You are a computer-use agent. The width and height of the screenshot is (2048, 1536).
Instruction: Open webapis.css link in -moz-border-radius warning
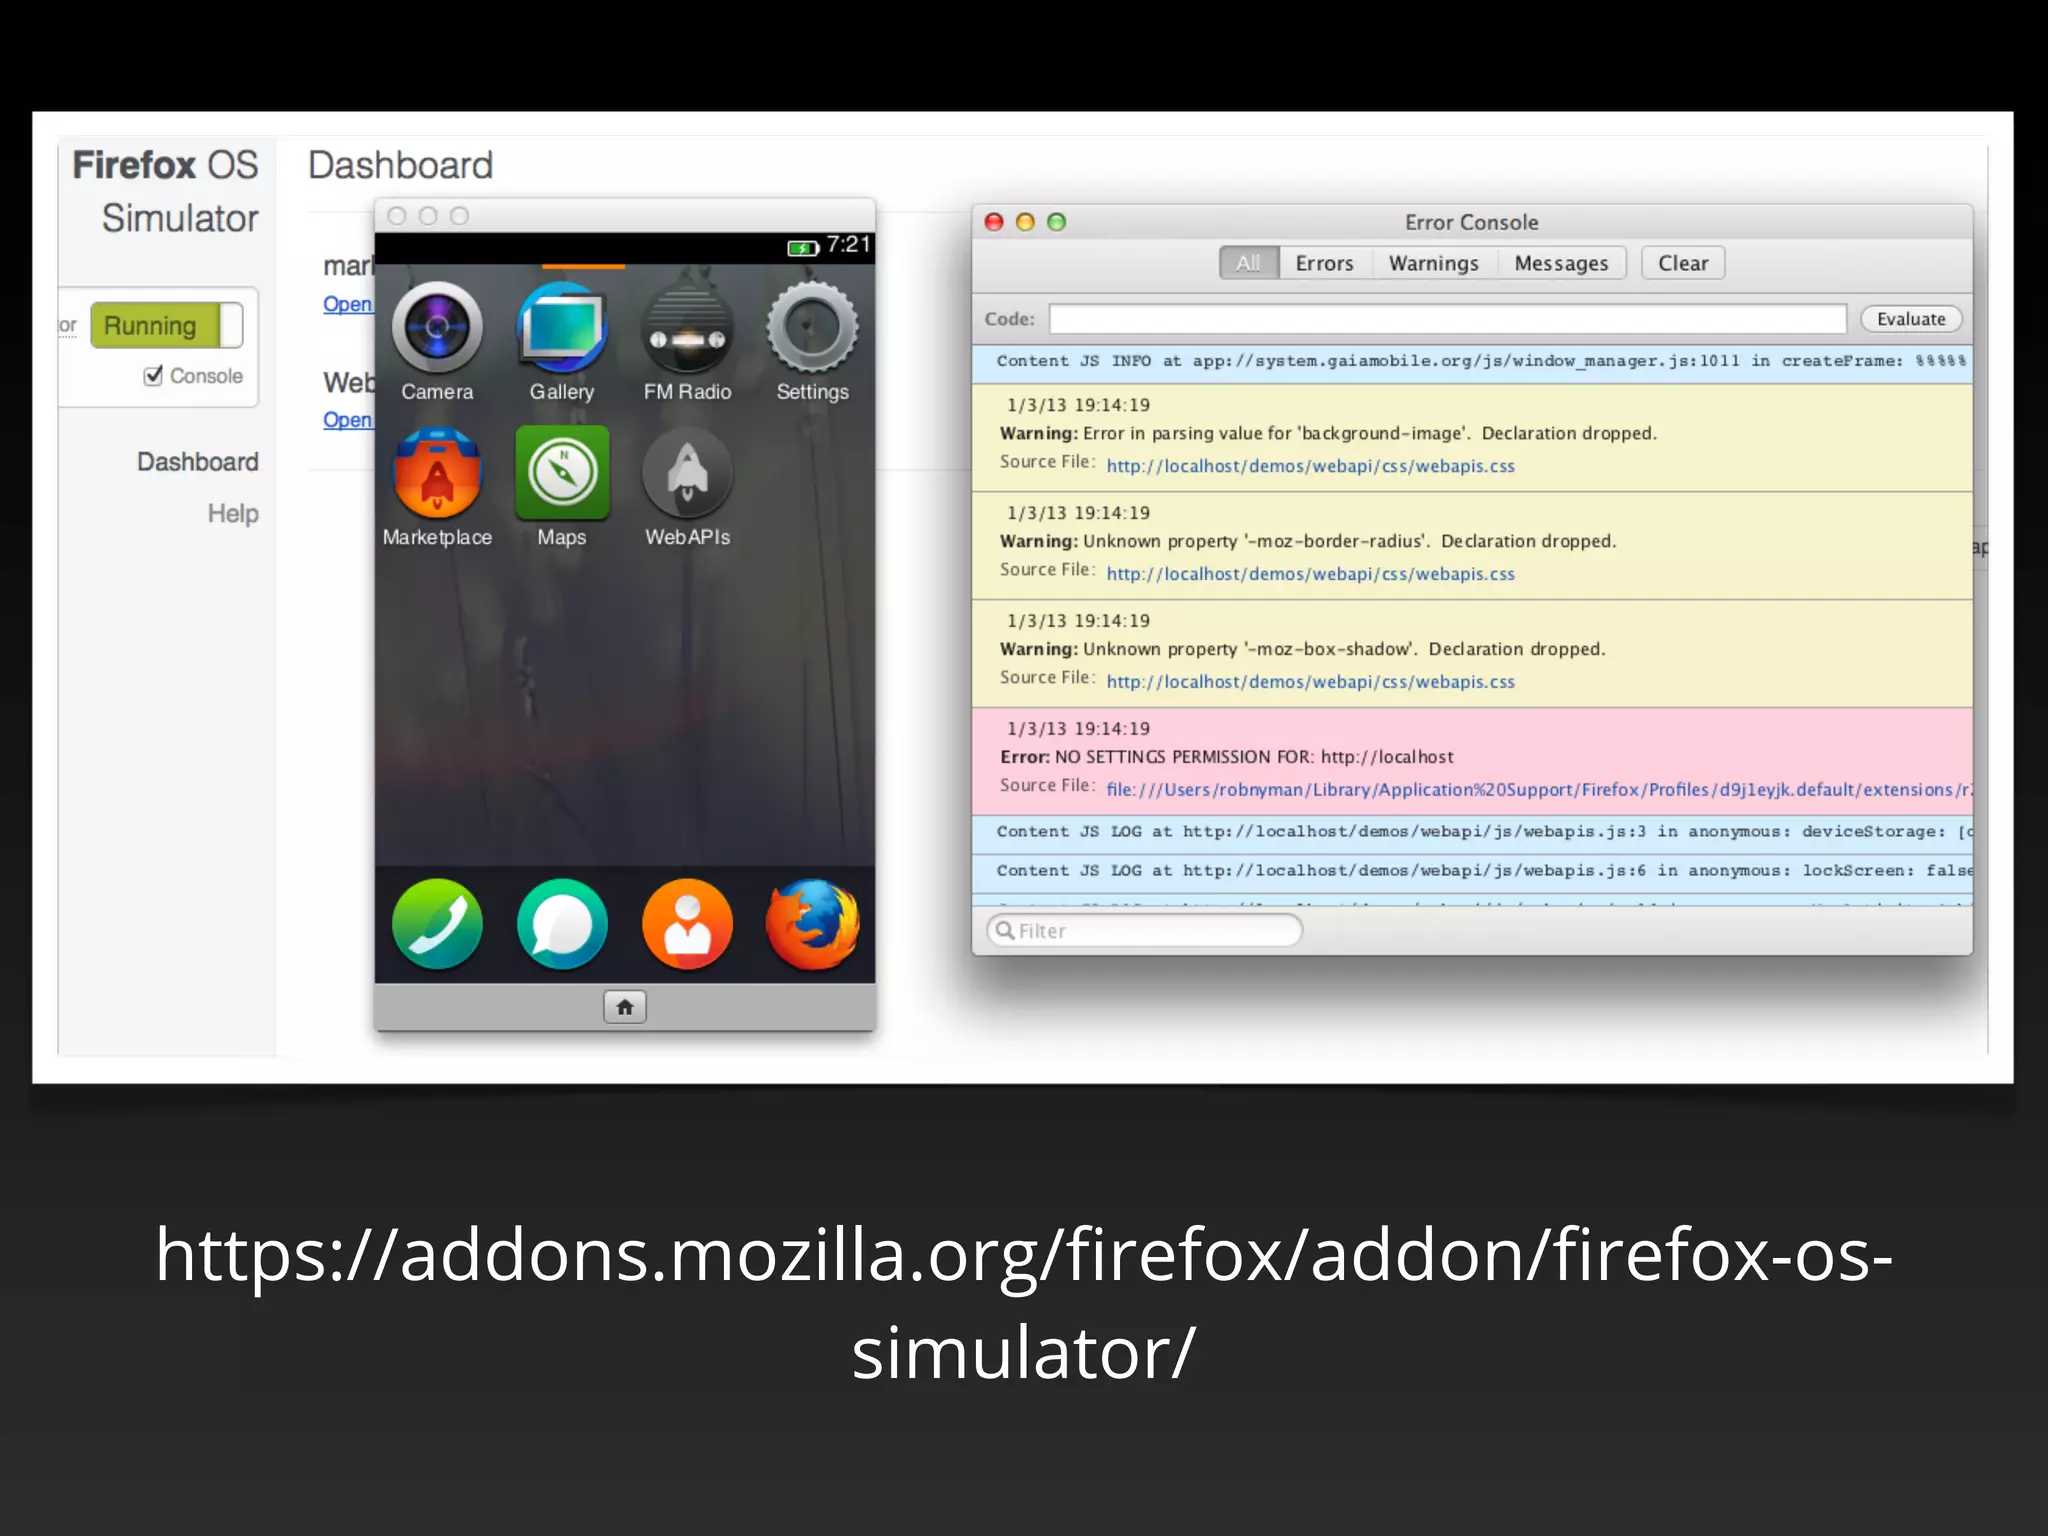[x=1310, y=574]
